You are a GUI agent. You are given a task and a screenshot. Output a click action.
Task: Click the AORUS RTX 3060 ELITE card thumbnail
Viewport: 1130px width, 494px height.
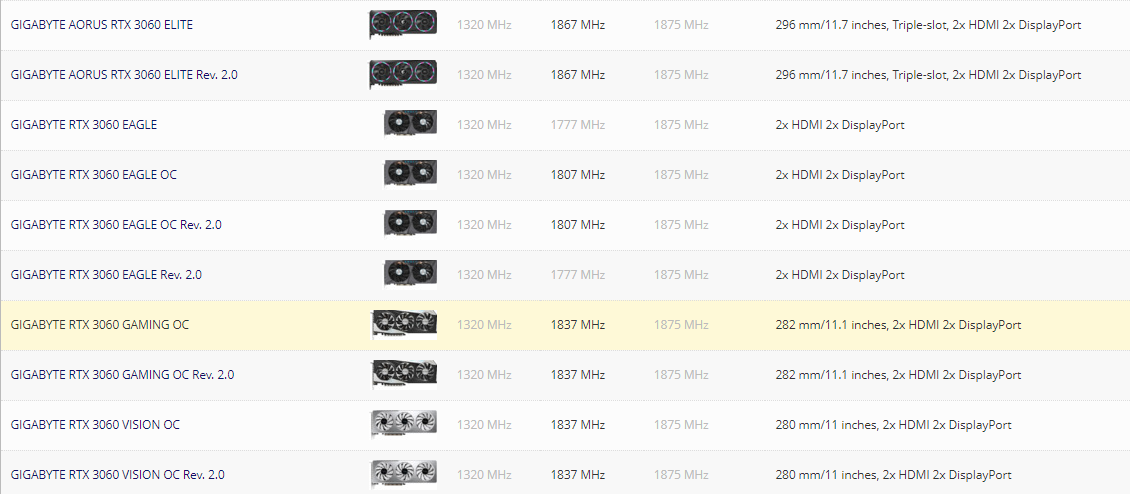tap(403, 25)
